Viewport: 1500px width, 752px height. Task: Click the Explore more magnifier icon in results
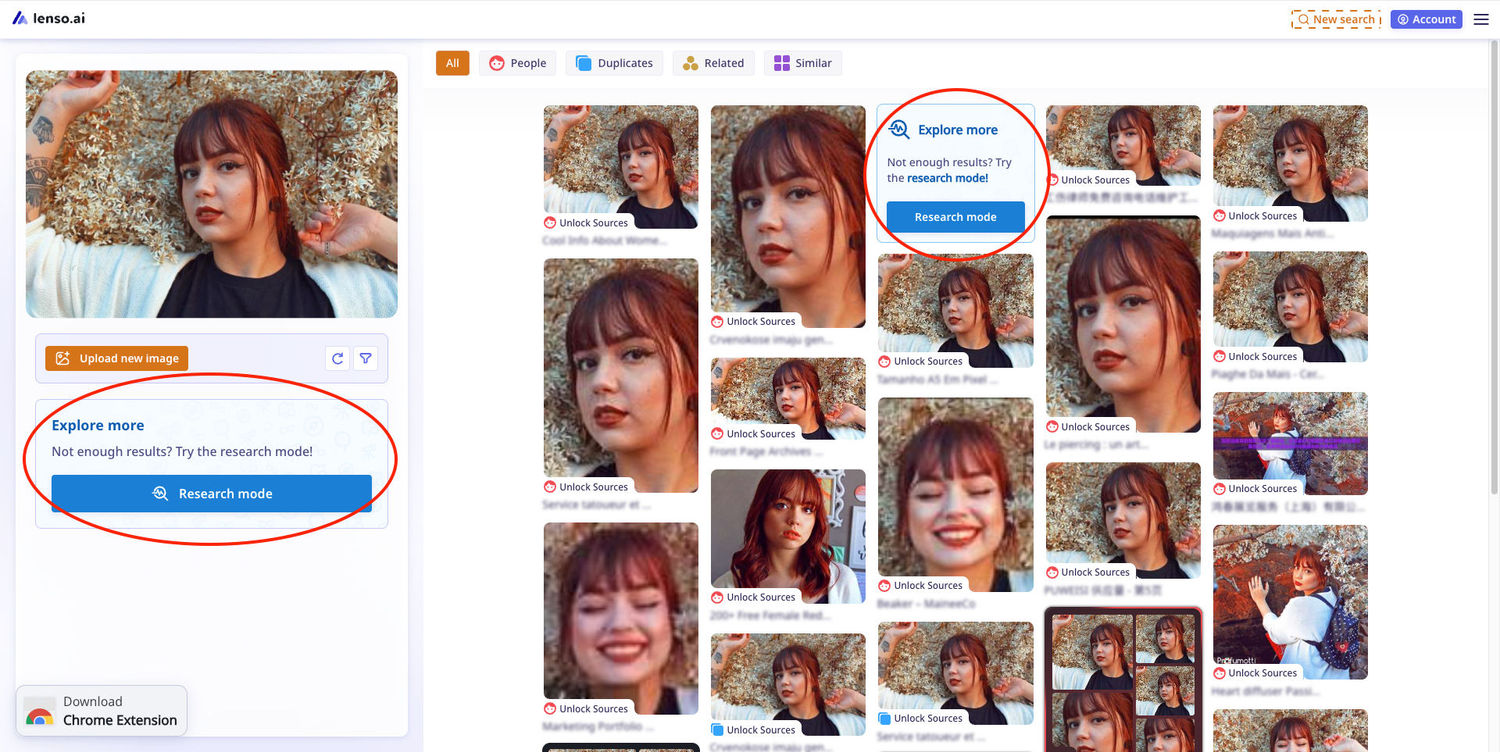(x=899, y=129)
